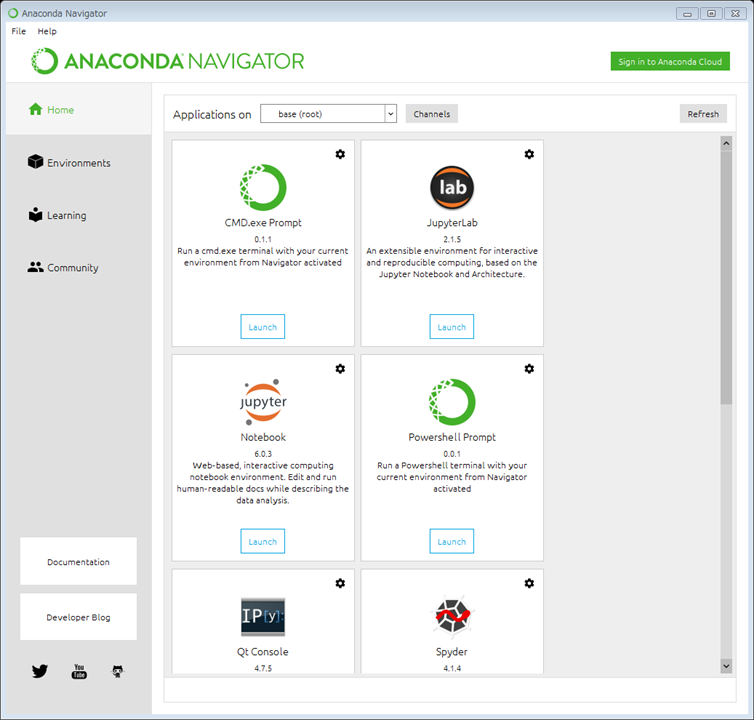
Task: Click the scrollbar down arrow
Action: tap(726, 666)
